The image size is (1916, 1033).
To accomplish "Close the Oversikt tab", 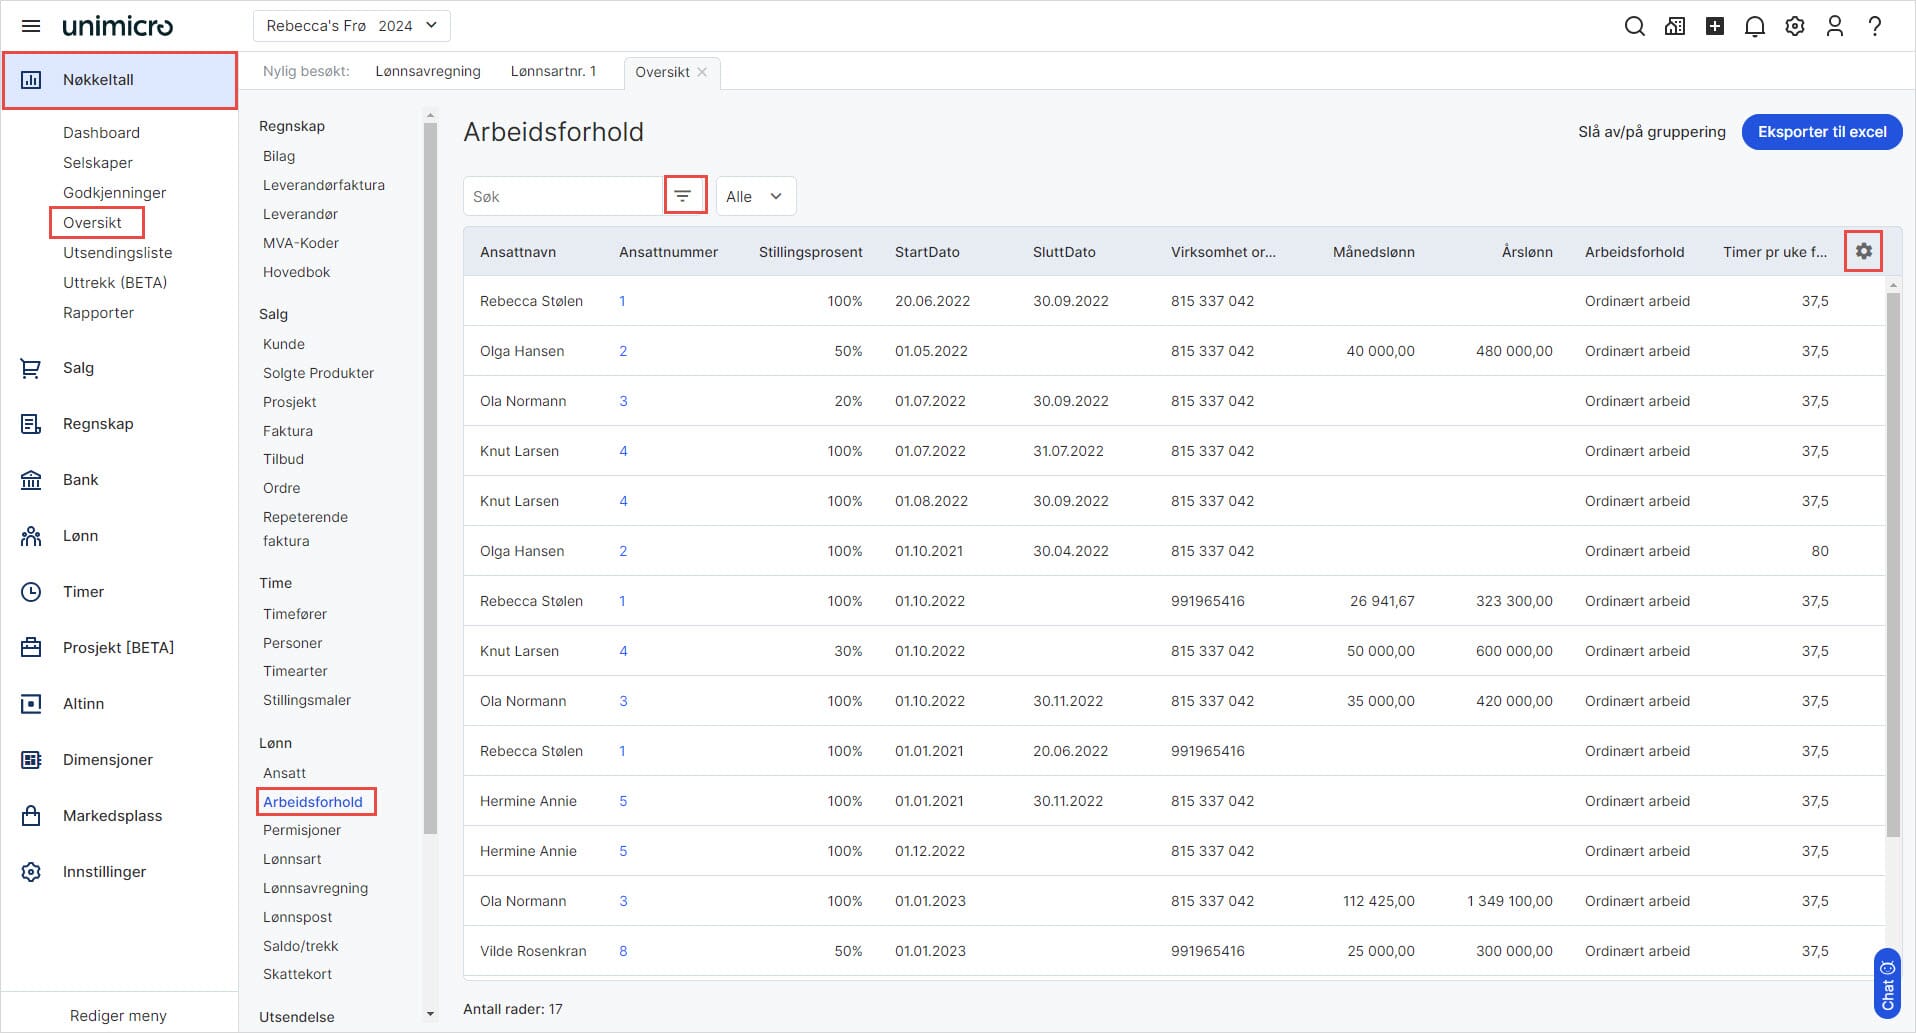I will pyautogui.click(x=702, y=72).
